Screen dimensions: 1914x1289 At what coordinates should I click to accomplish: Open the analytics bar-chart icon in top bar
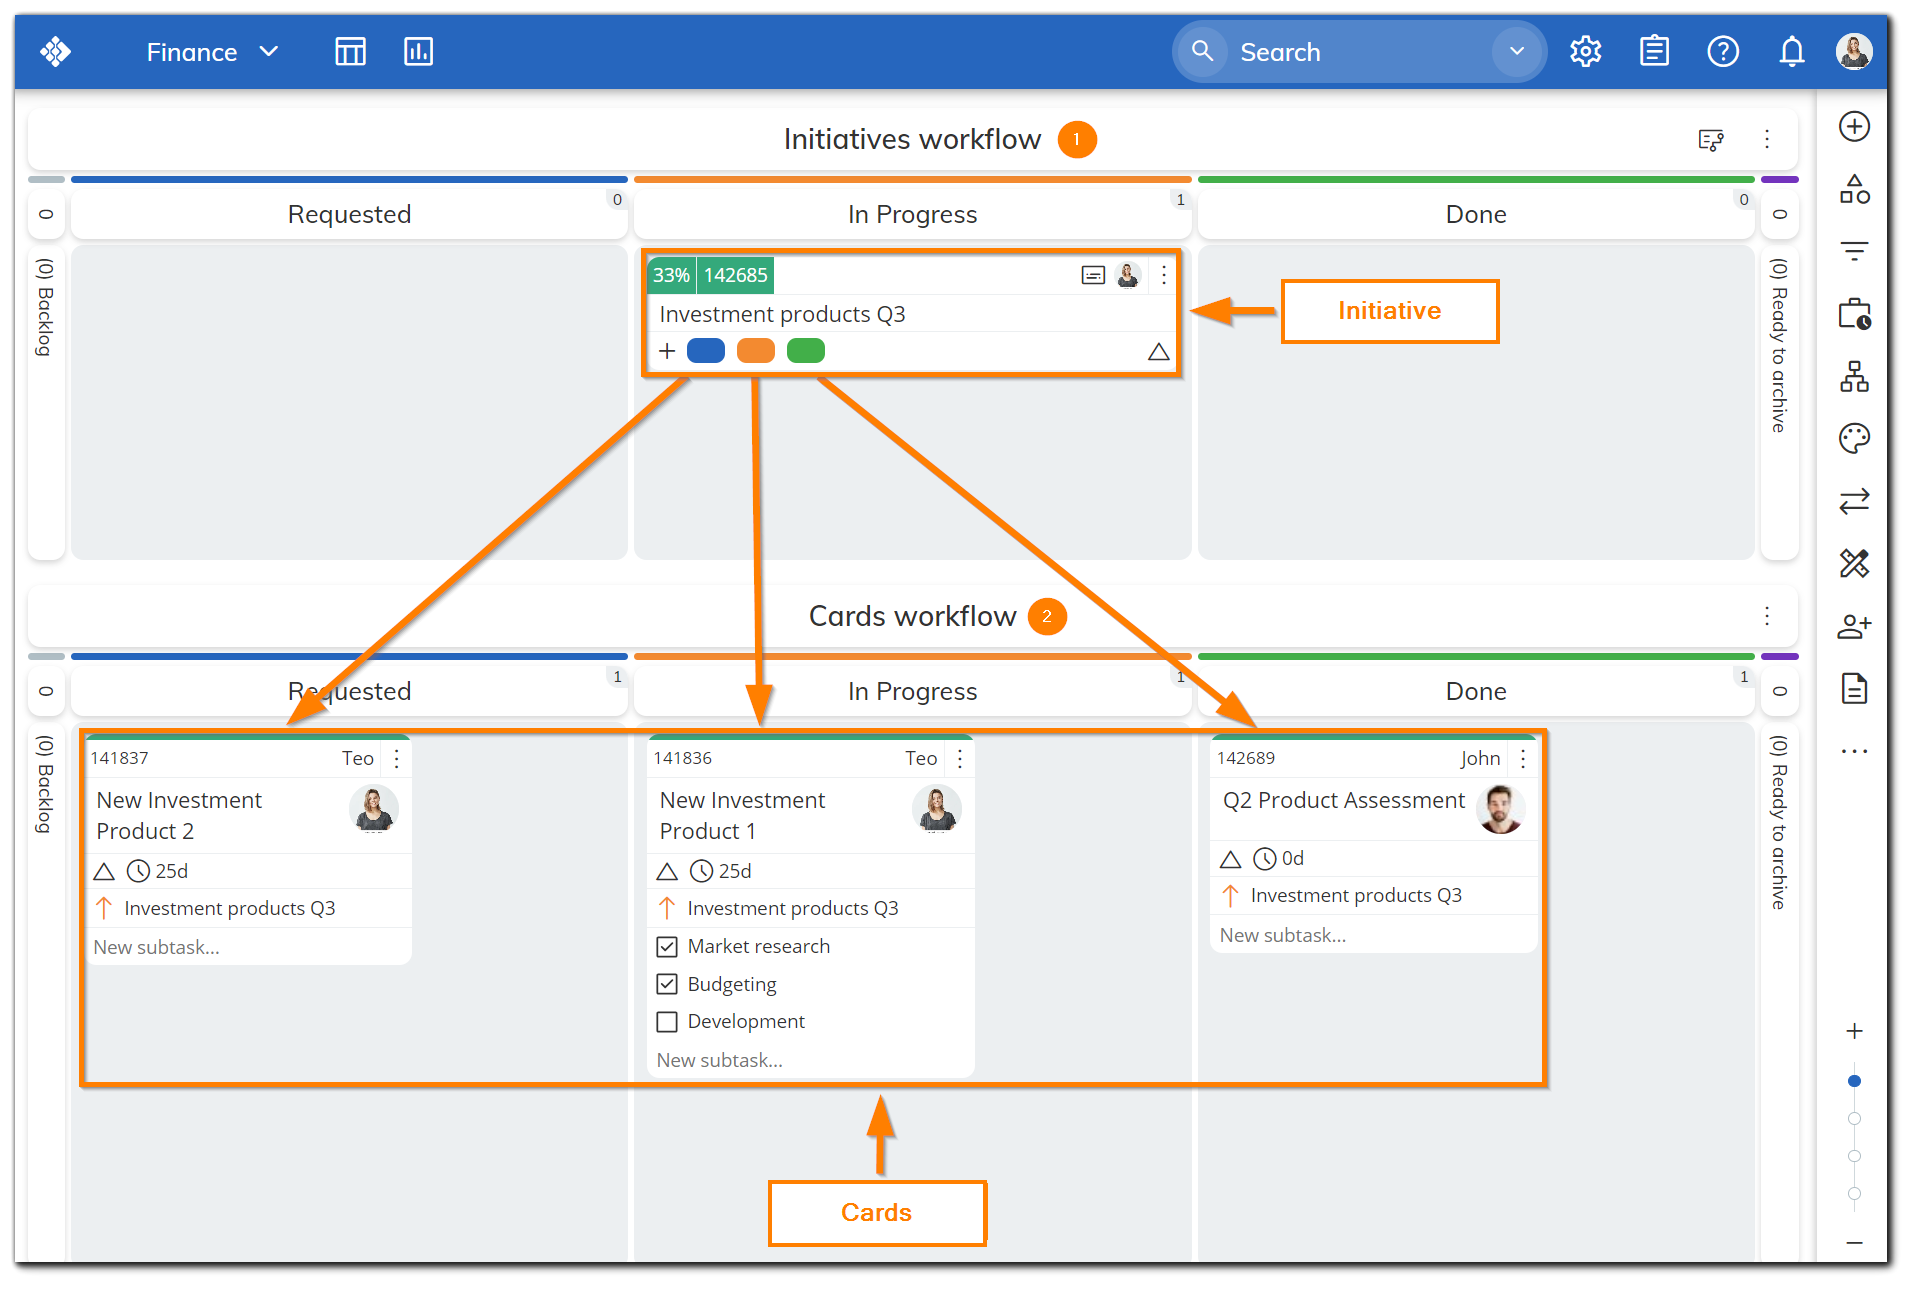tap(418, 51)
